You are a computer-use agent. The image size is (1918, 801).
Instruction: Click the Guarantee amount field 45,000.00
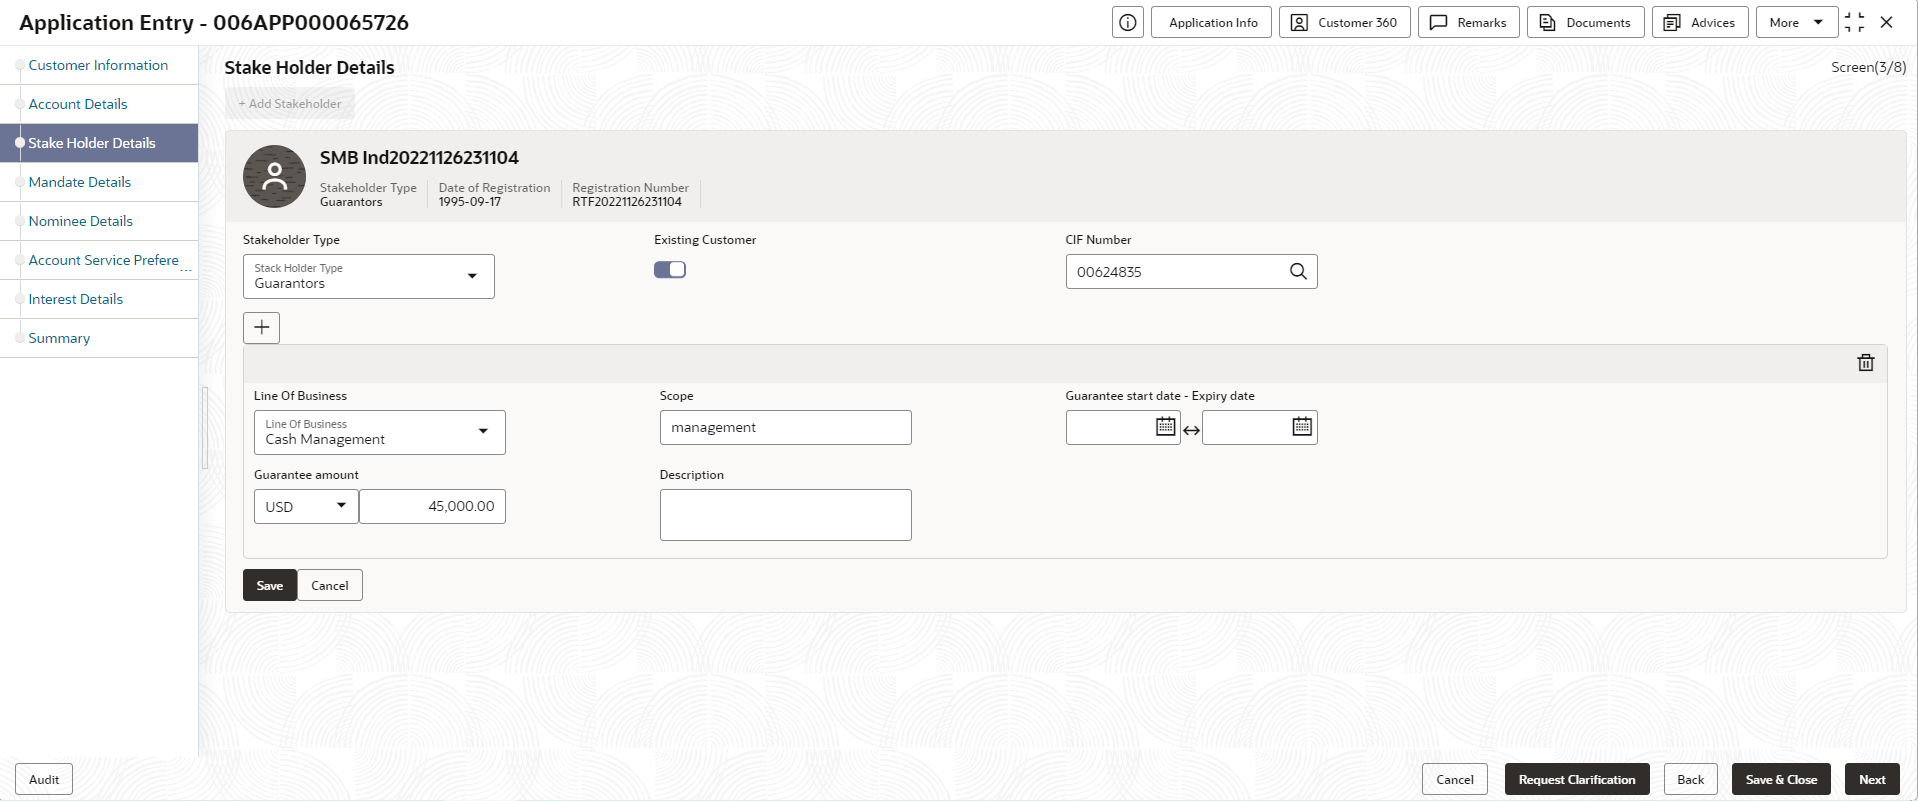433,507
